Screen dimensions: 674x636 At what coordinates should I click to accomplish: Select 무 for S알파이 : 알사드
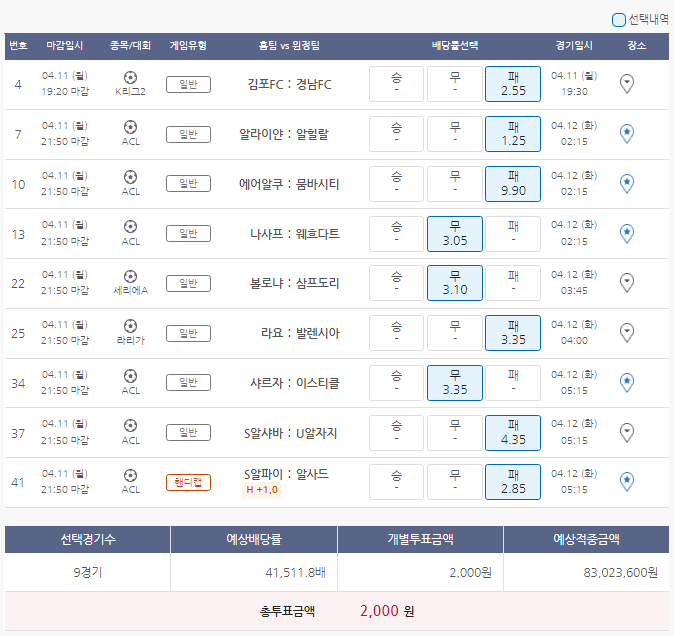(x=455, y=482)
